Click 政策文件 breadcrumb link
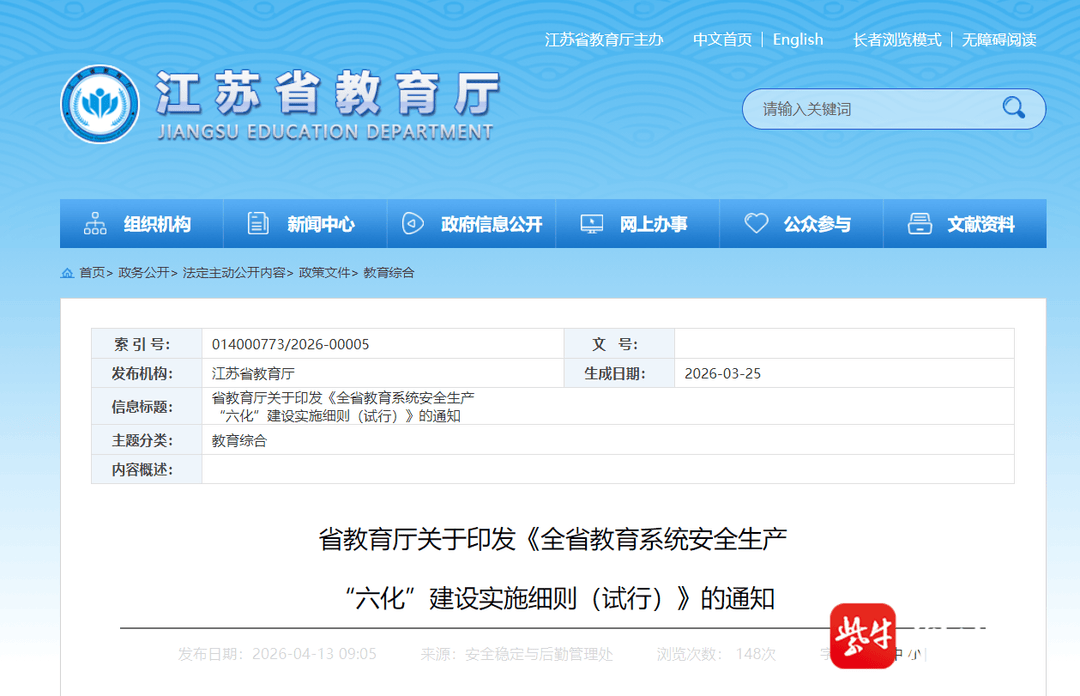Viewport: 1080px width, 696px height. [x=324, y=272]
